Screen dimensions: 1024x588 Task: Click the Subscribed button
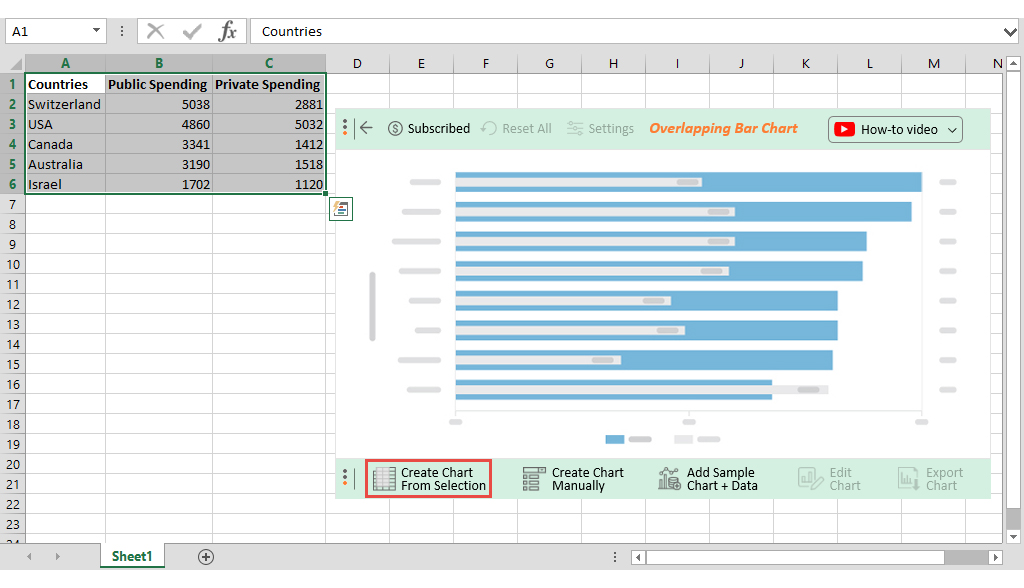click(x=429, y=128)
